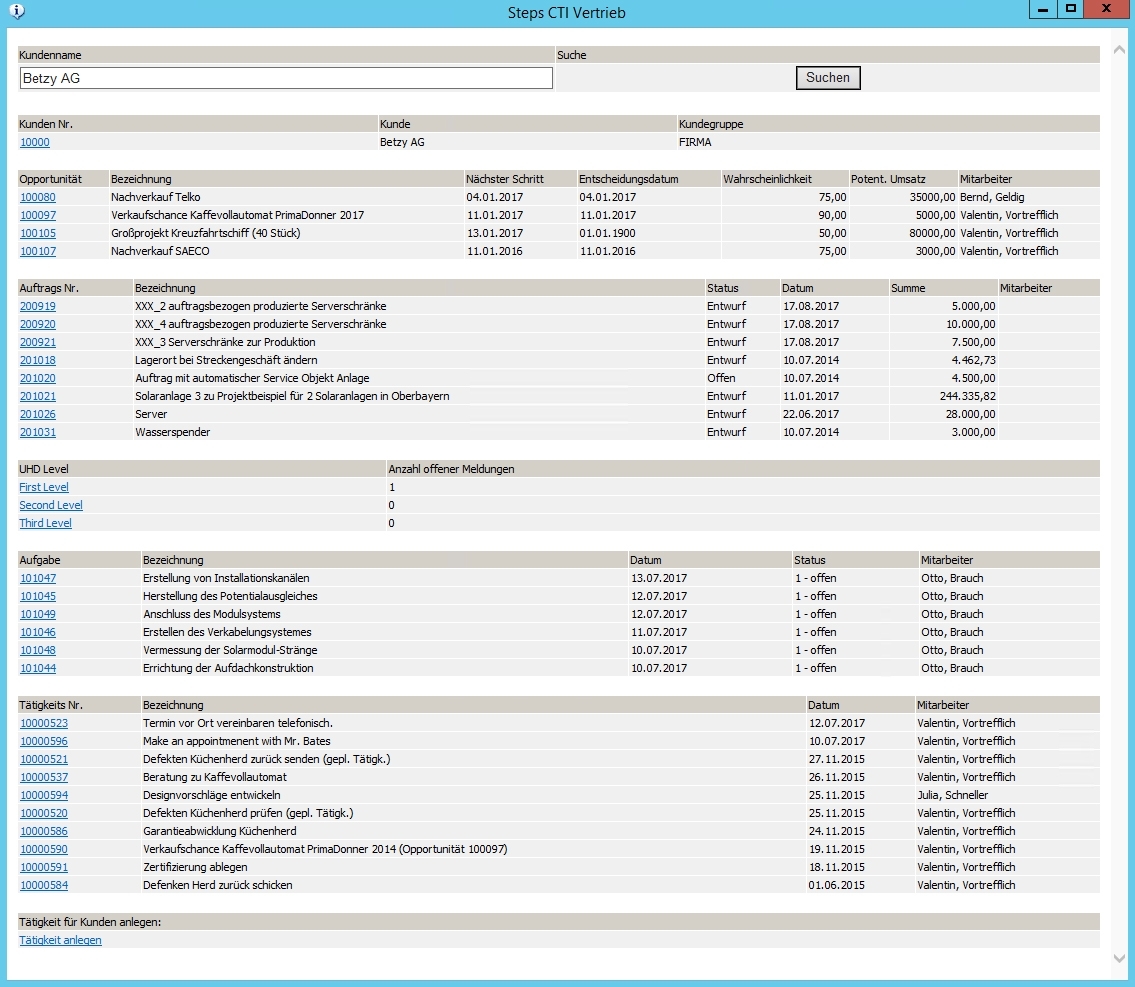1135x987 pixels.
Task: Open task 101047 link
Action: (38, 579)
